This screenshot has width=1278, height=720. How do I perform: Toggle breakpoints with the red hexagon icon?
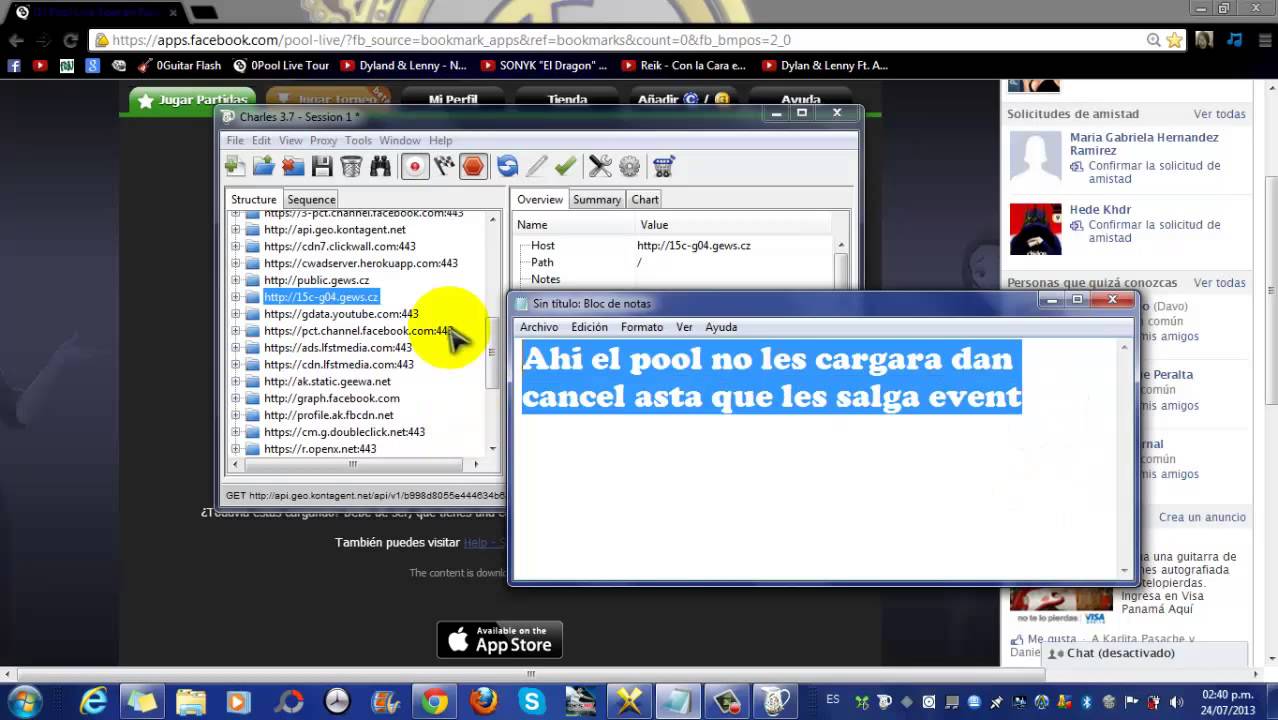click(x=473, y=166)
